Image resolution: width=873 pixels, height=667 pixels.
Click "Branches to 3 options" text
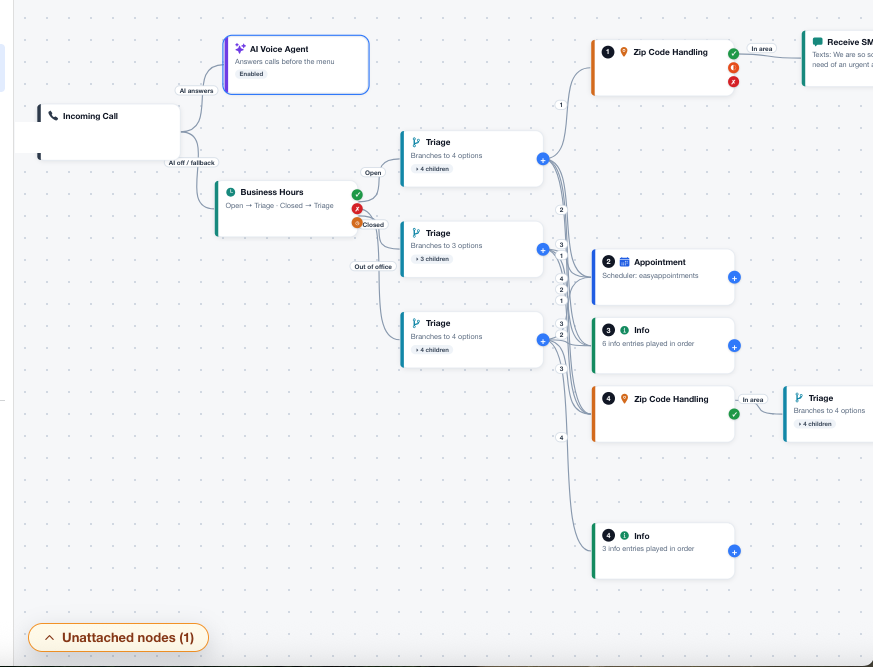(446, 246)
